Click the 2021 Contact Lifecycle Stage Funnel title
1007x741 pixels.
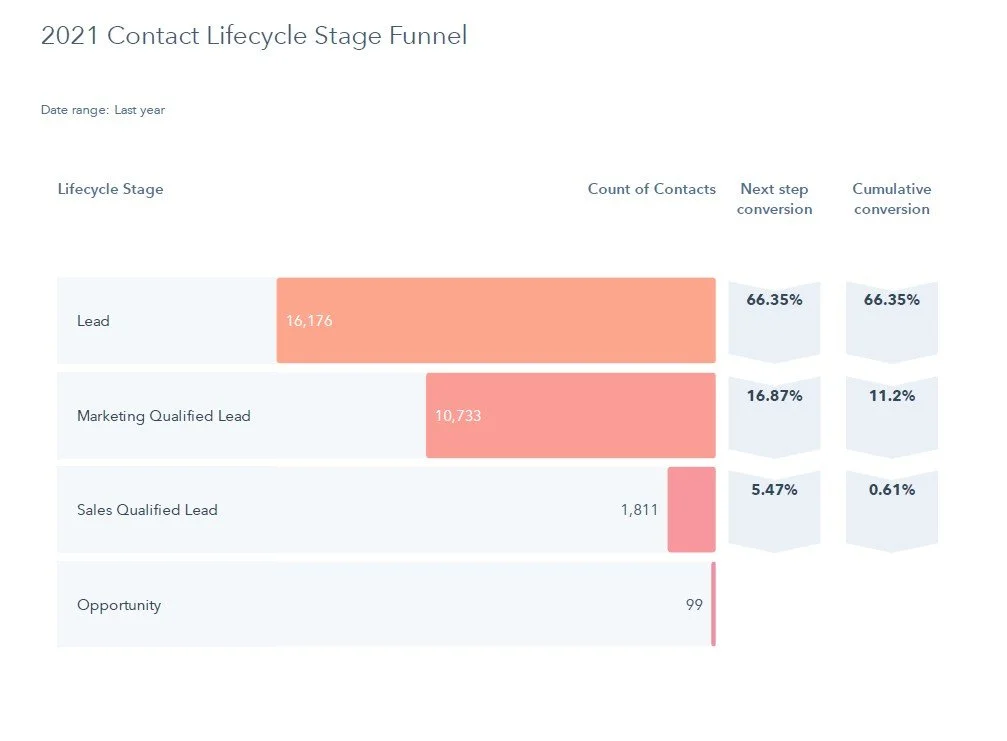pyautogui.click(x=253, y=37)
